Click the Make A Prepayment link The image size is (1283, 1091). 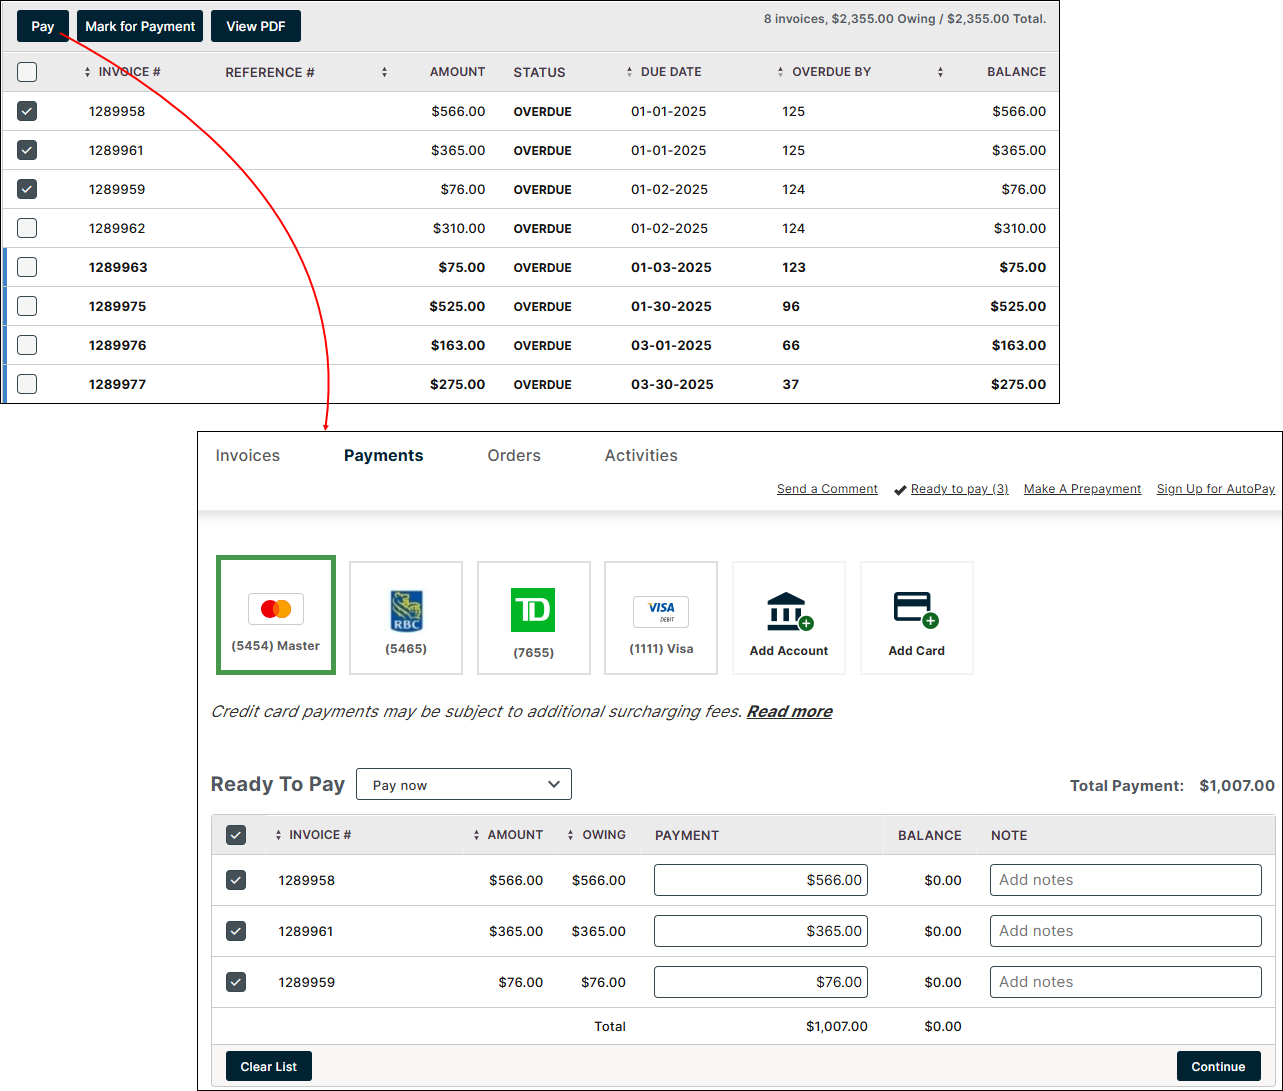1082,489
